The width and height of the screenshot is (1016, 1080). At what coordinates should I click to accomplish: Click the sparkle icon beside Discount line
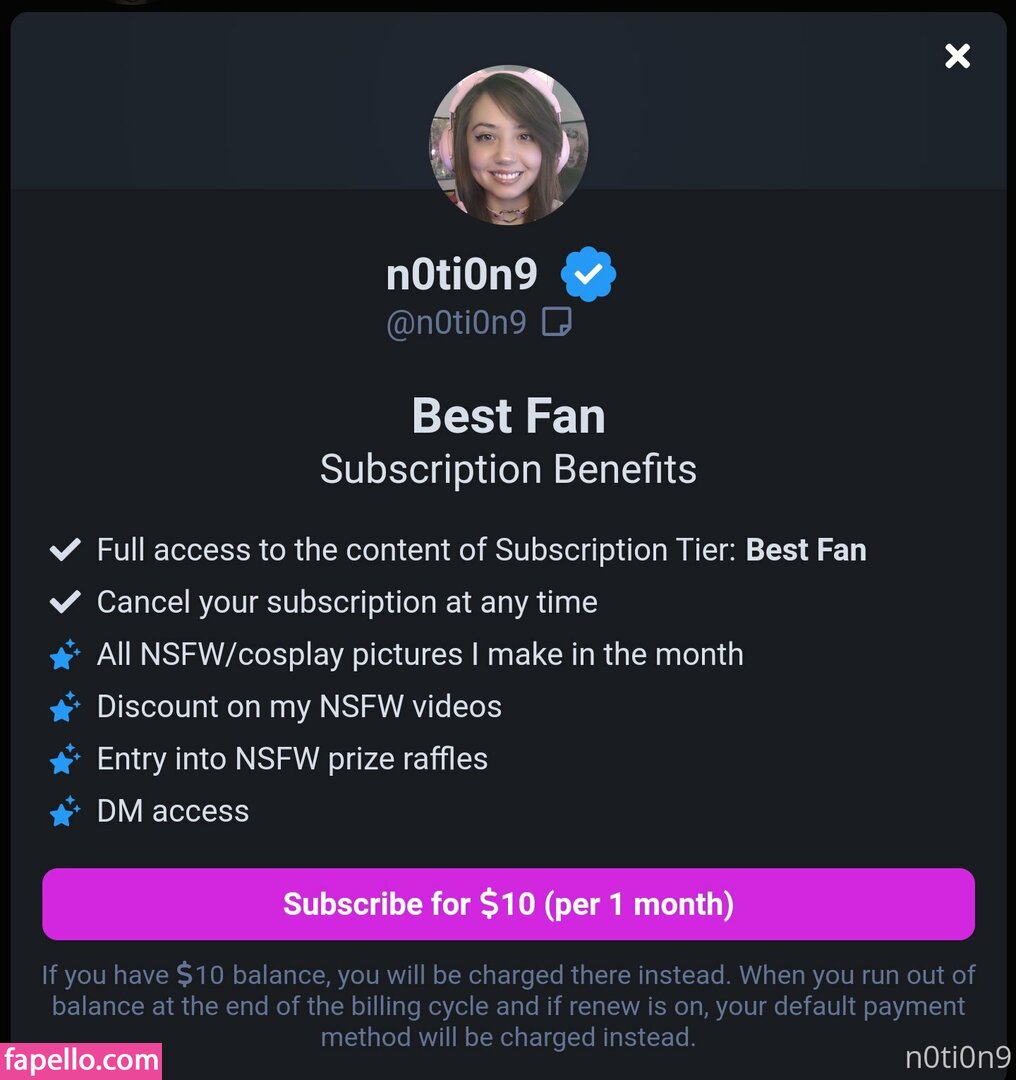point(65,707)
